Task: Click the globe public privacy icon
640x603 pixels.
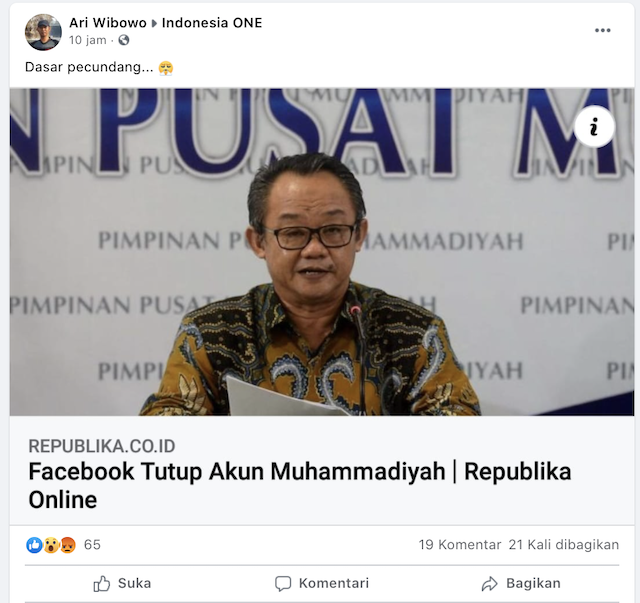Action: [124, 40]
